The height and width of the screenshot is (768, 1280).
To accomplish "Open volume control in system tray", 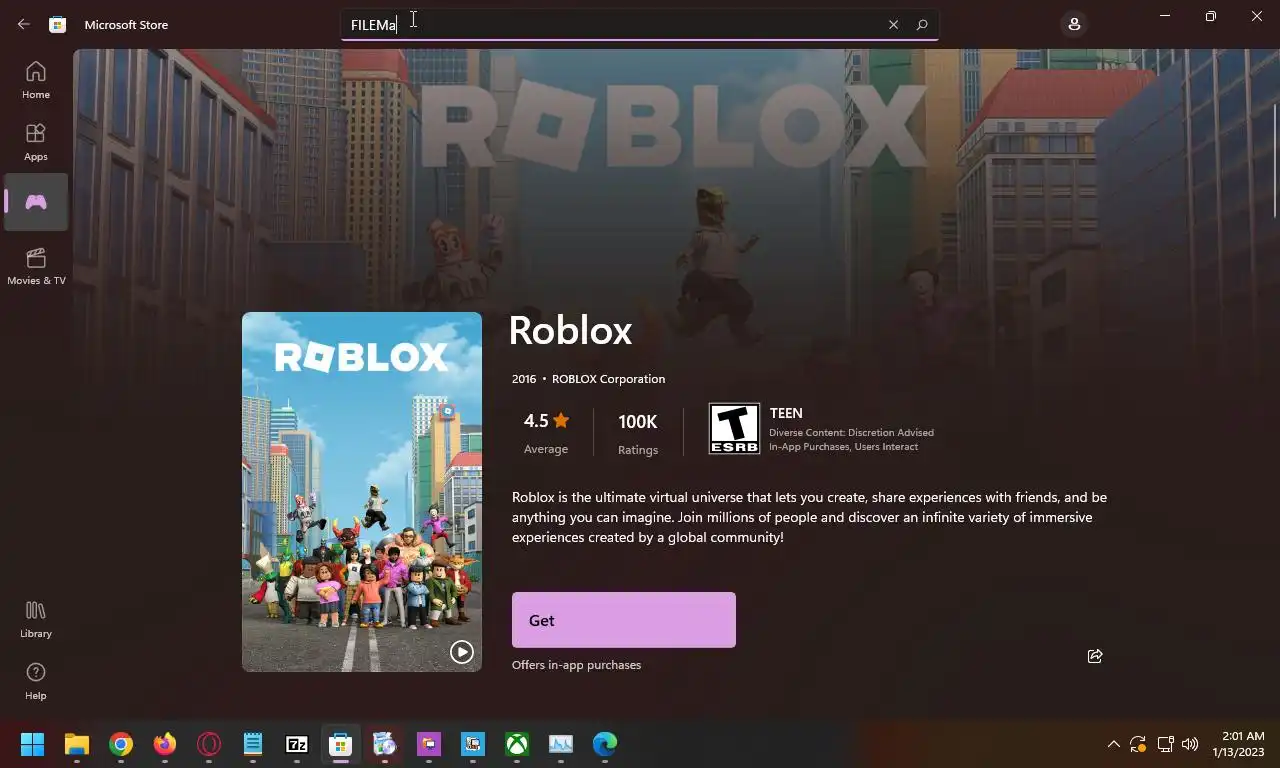I will tap(1190, 744).
